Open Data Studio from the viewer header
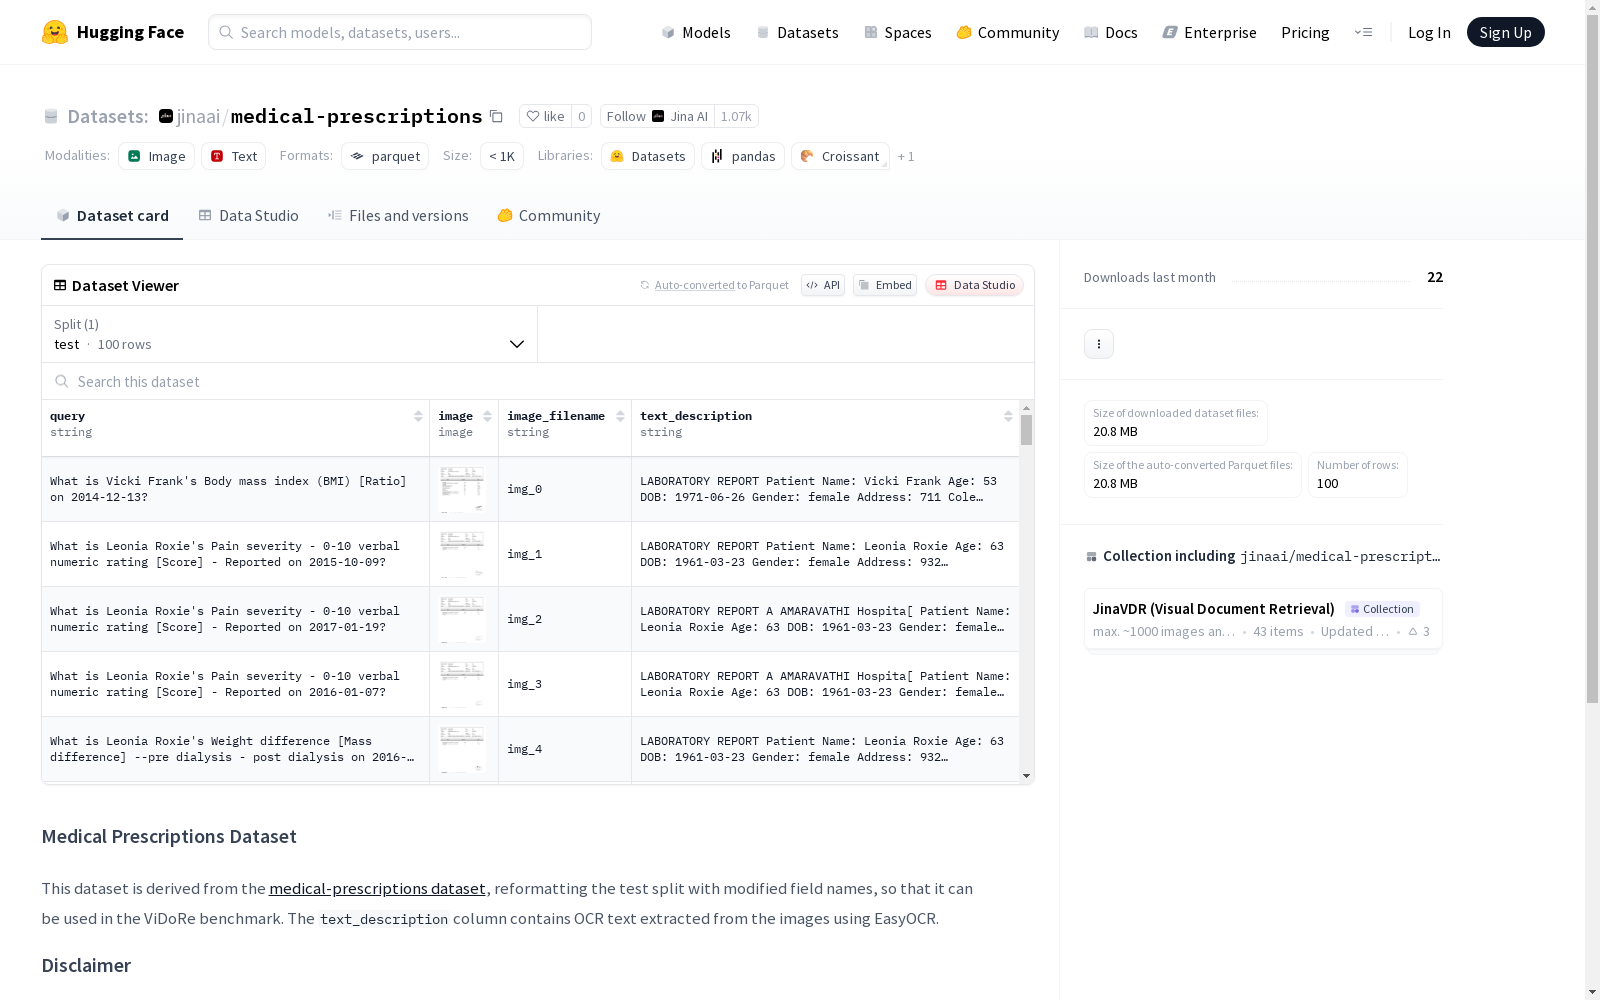 tap(975, 285)
